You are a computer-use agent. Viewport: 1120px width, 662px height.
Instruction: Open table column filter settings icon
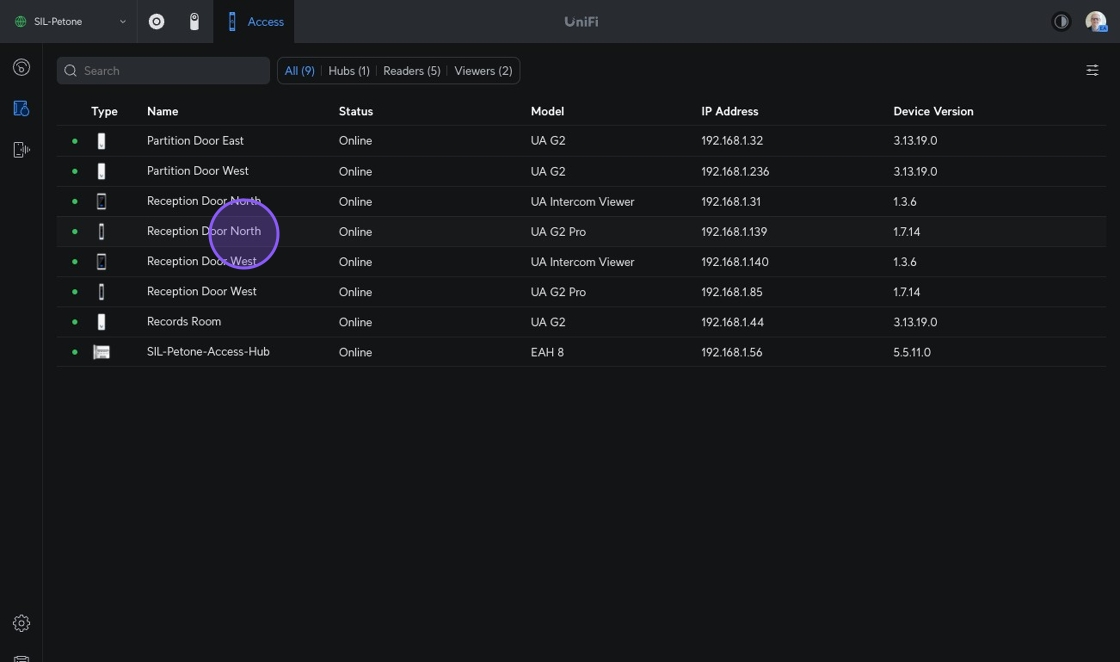tap(1092, 70)
